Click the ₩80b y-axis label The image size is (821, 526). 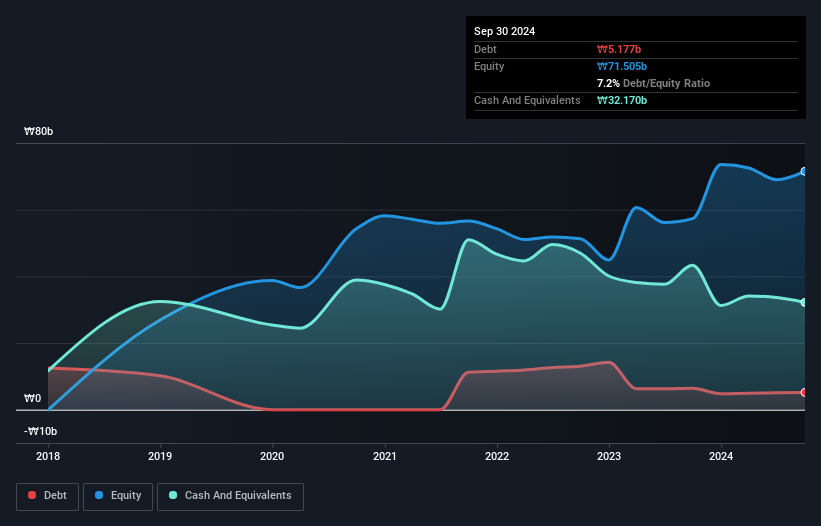coord(38,131)
